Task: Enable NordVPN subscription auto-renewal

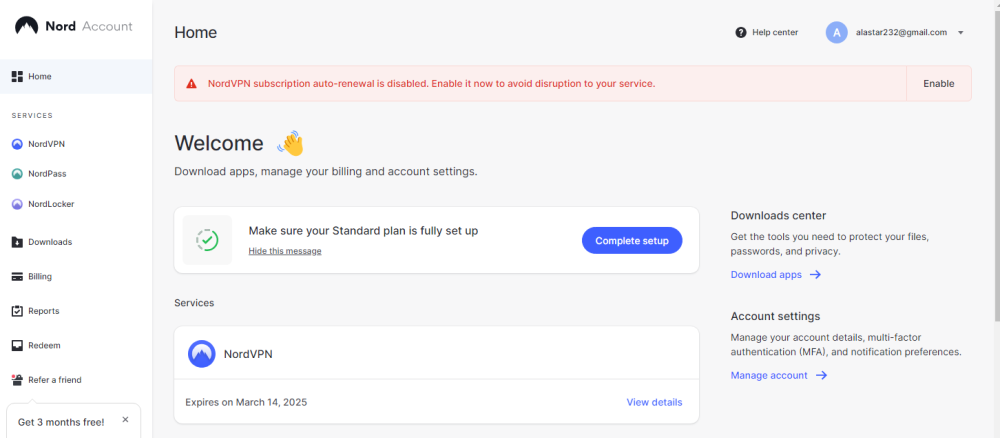Action: click(938, 84)
